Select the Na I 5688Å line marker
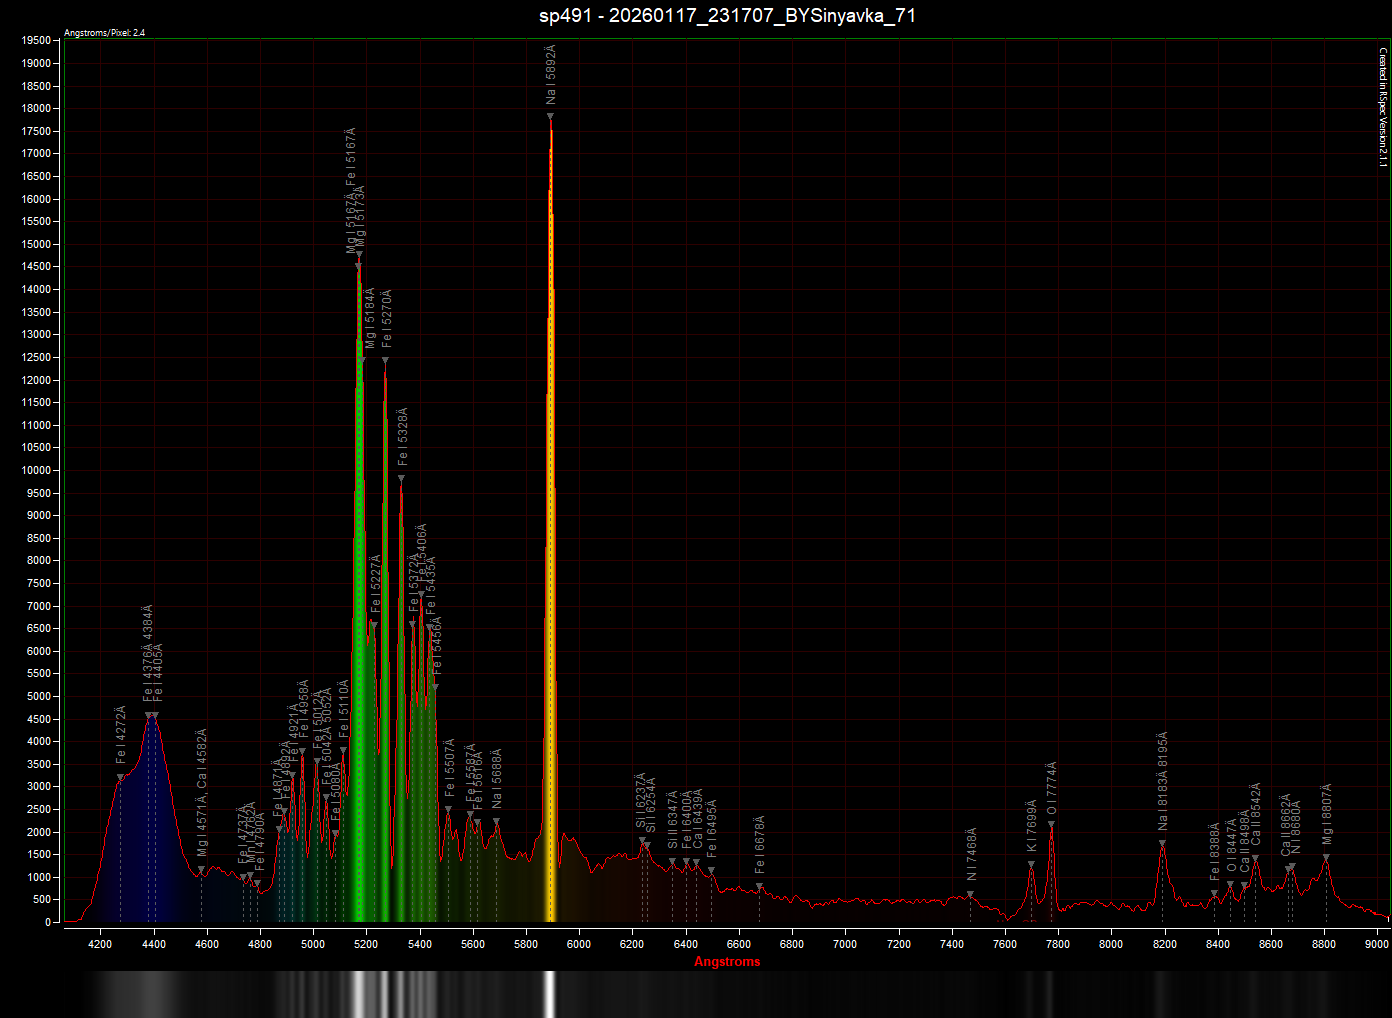1392x1018 pixels. 496,822
